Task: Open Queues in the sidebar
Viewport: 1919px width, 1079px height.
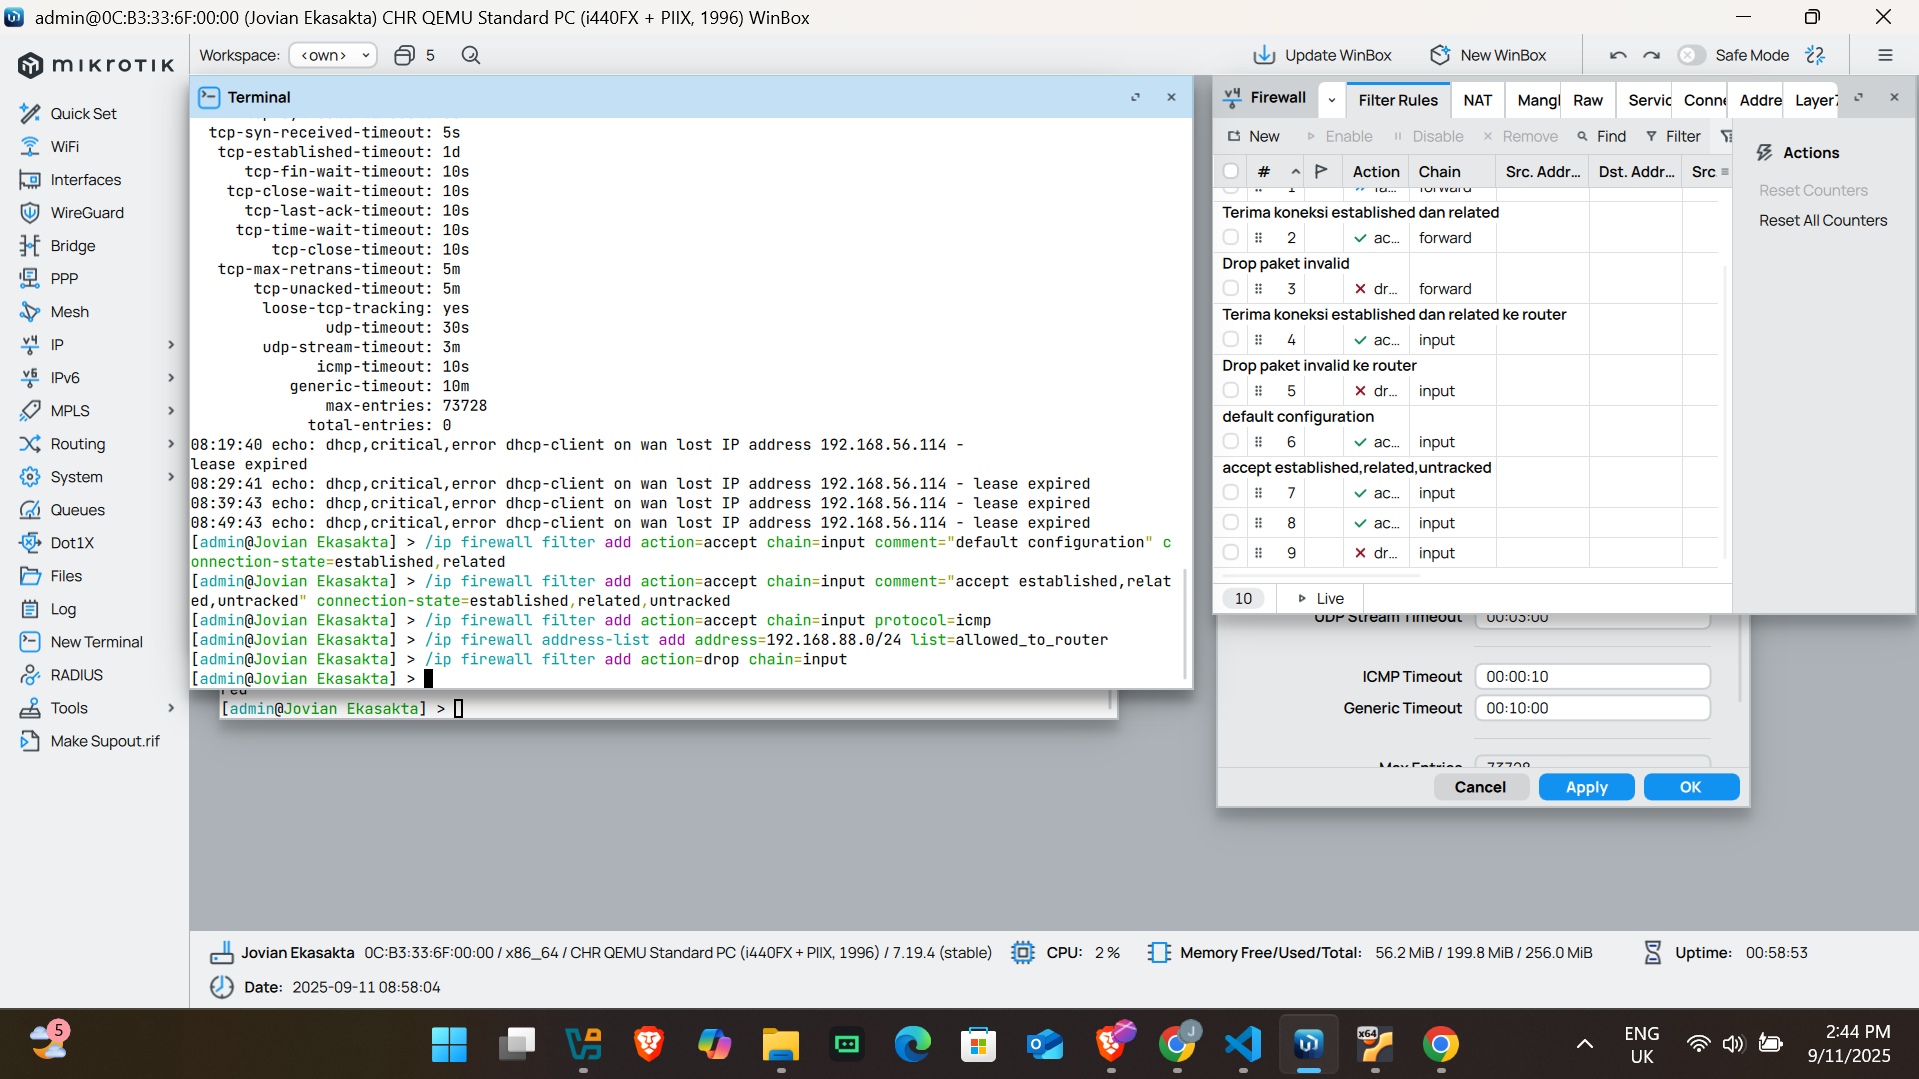Action: (77, 510)
